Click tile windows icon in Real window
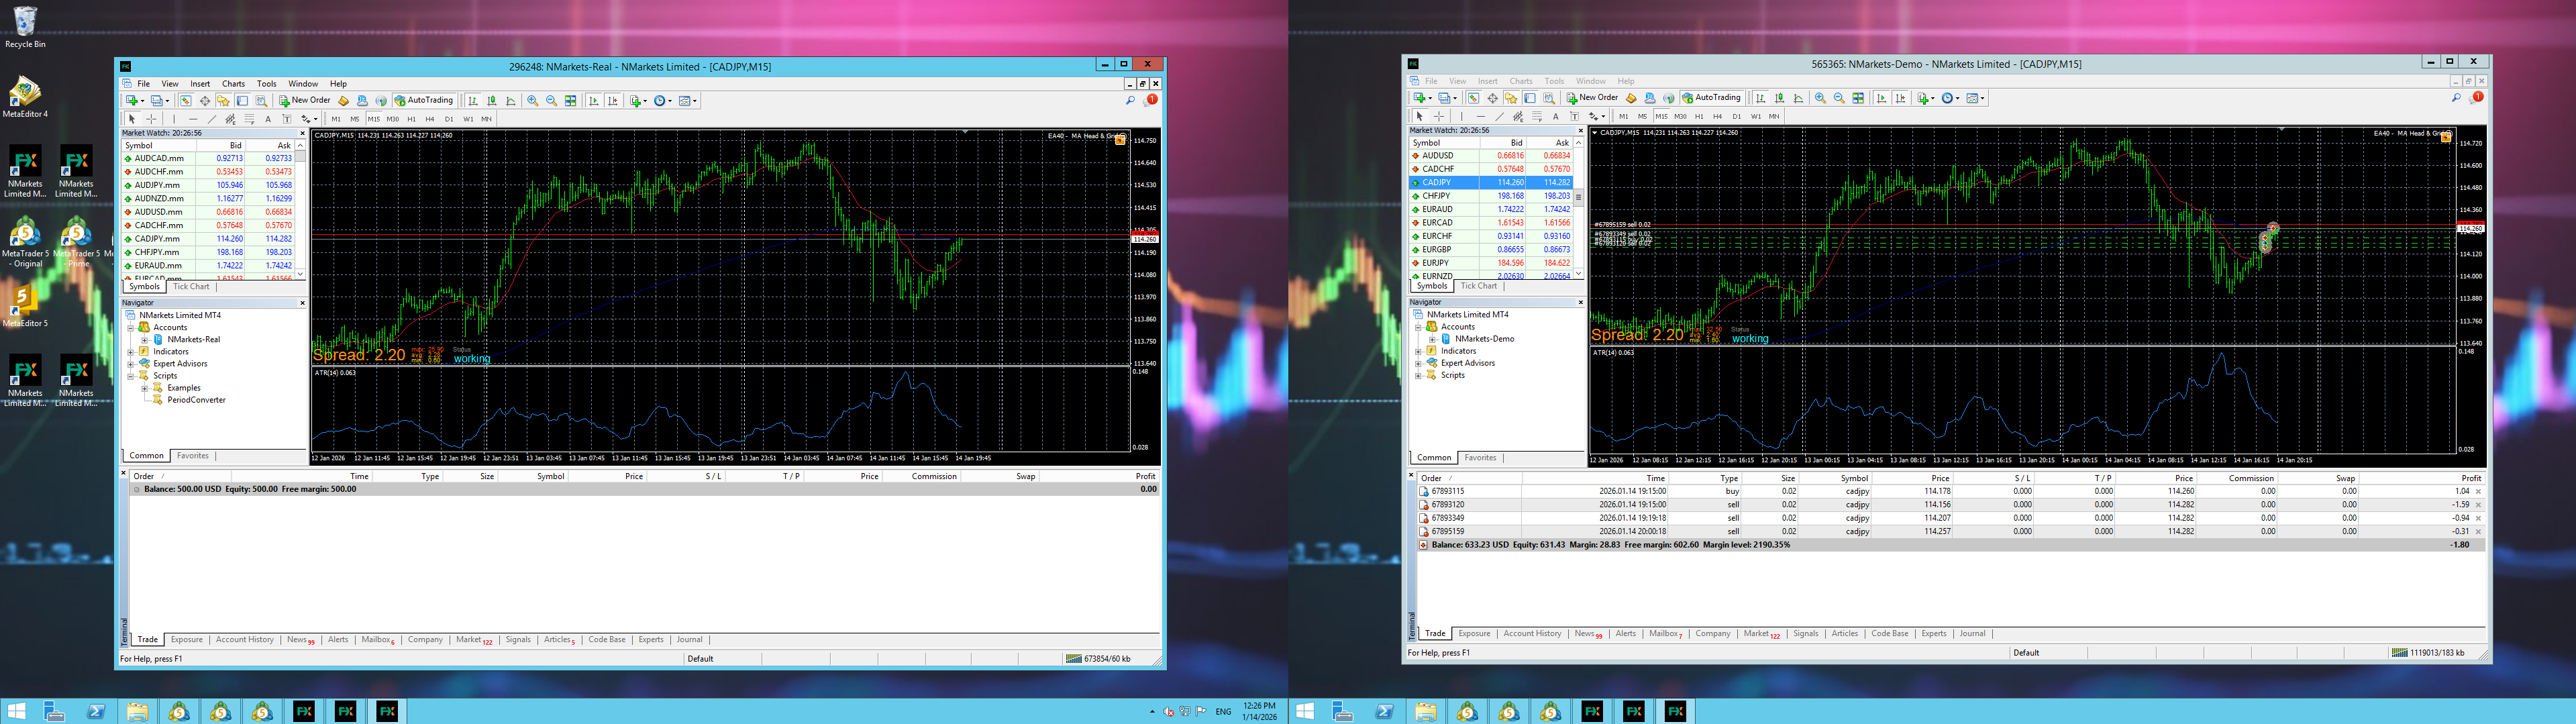Viewport: 2576px width, 724px height. pyautogui.click(x=570, y=101)
